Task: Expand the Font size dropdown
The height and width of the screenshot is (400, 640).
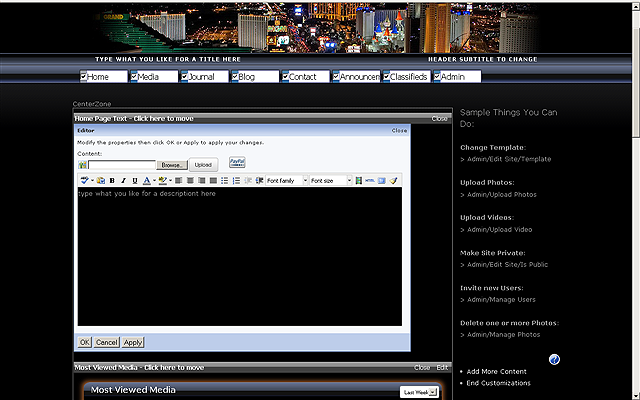Action: (x=330, y=181)
